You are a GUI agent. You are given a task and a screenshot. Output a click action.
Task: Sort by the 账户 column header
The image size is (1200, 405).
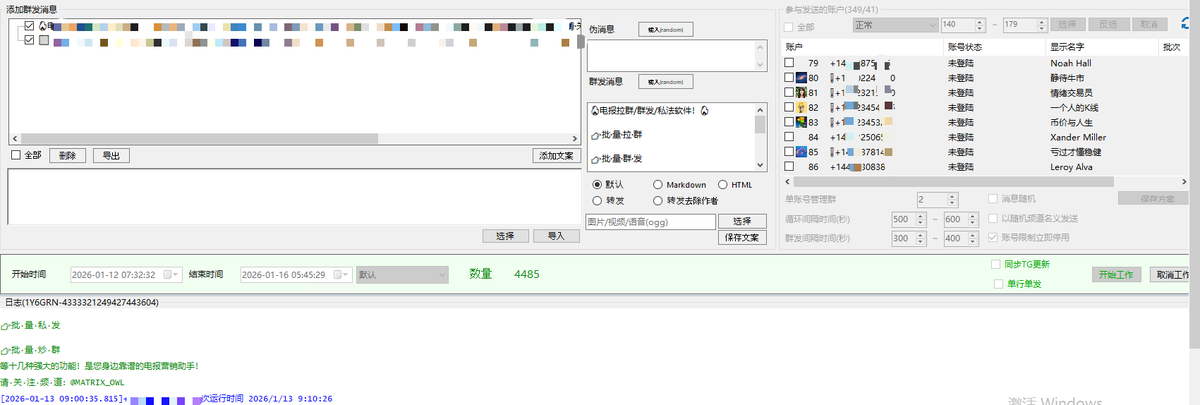tap(862, 47)
